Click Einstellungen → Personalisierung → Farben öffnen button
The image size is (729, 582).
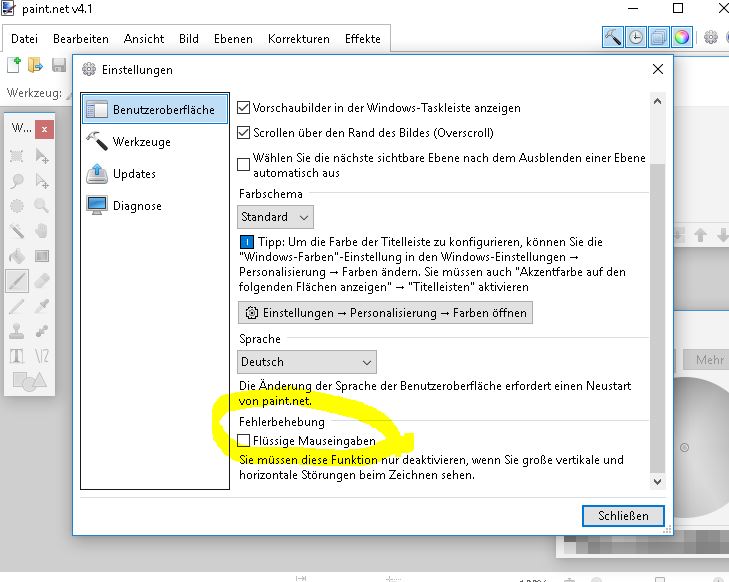[385, 313]
